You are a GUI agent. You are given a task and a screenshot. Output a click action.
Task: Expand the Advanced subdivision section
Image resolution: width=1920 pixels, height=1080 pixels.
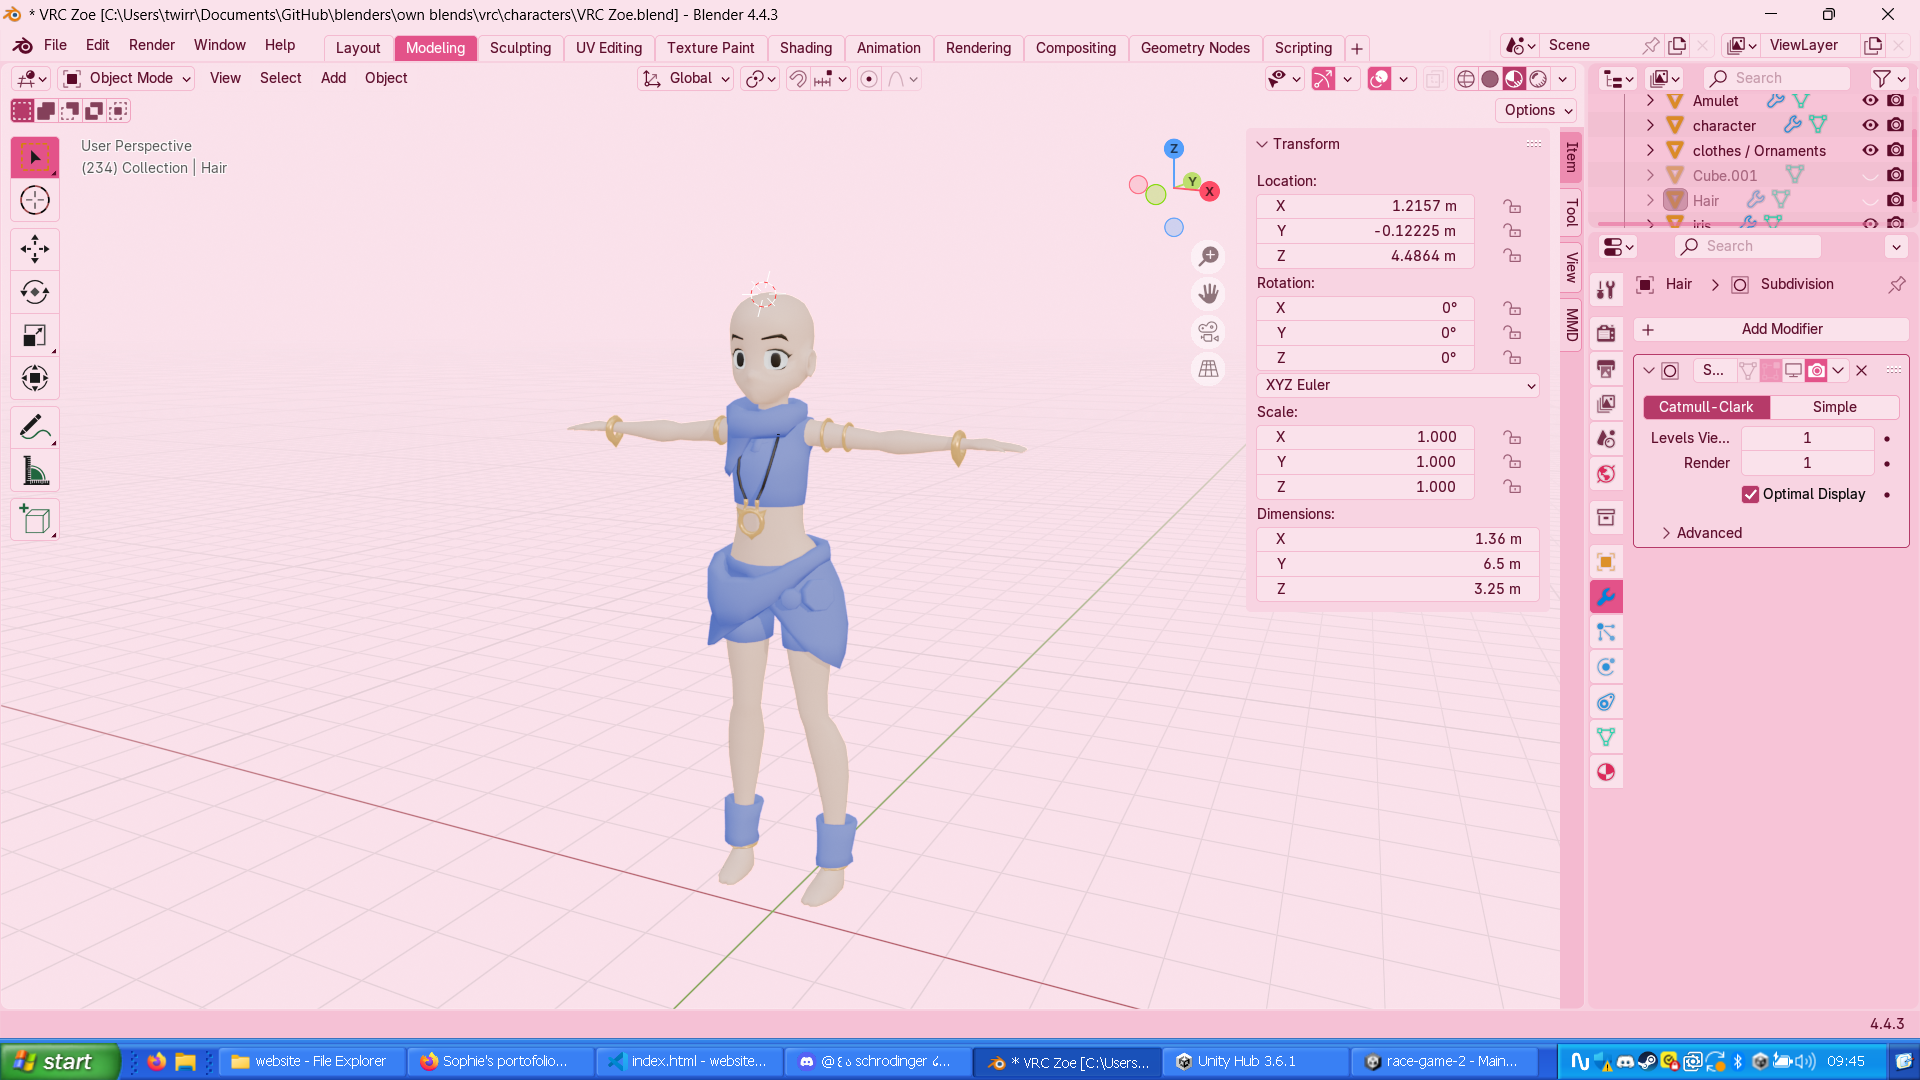1708,533
